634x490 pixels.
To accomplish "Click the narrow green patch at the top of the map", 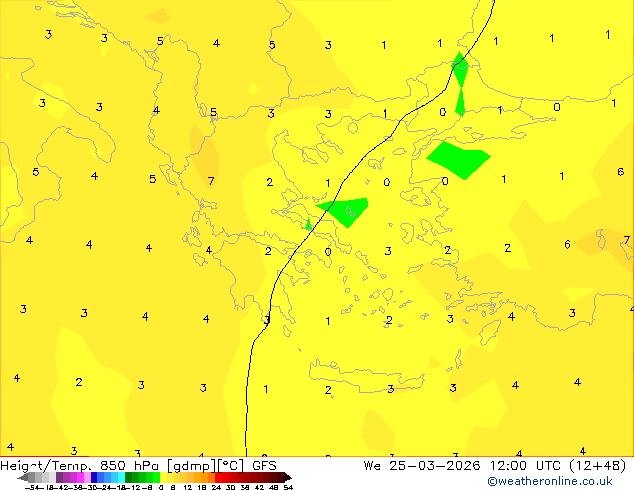I will click(x=460, y=68).
